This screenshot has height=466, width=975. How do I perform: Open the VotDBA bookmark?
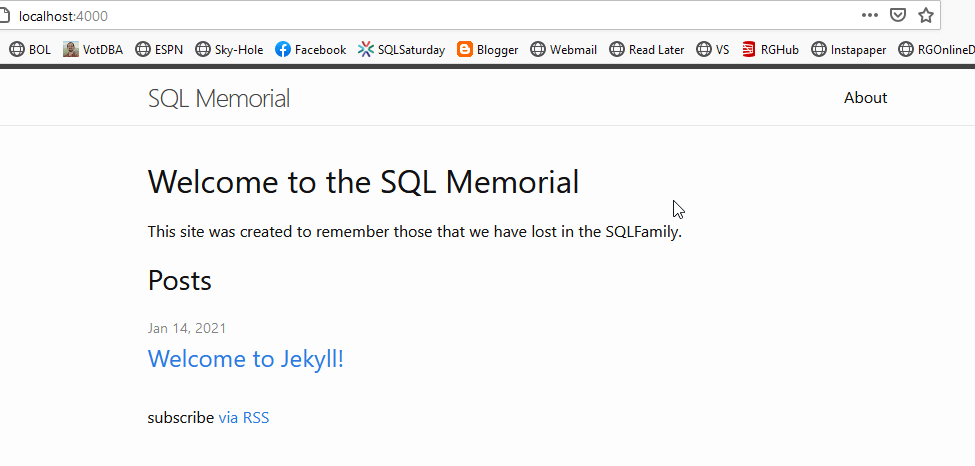click(93, 49)
